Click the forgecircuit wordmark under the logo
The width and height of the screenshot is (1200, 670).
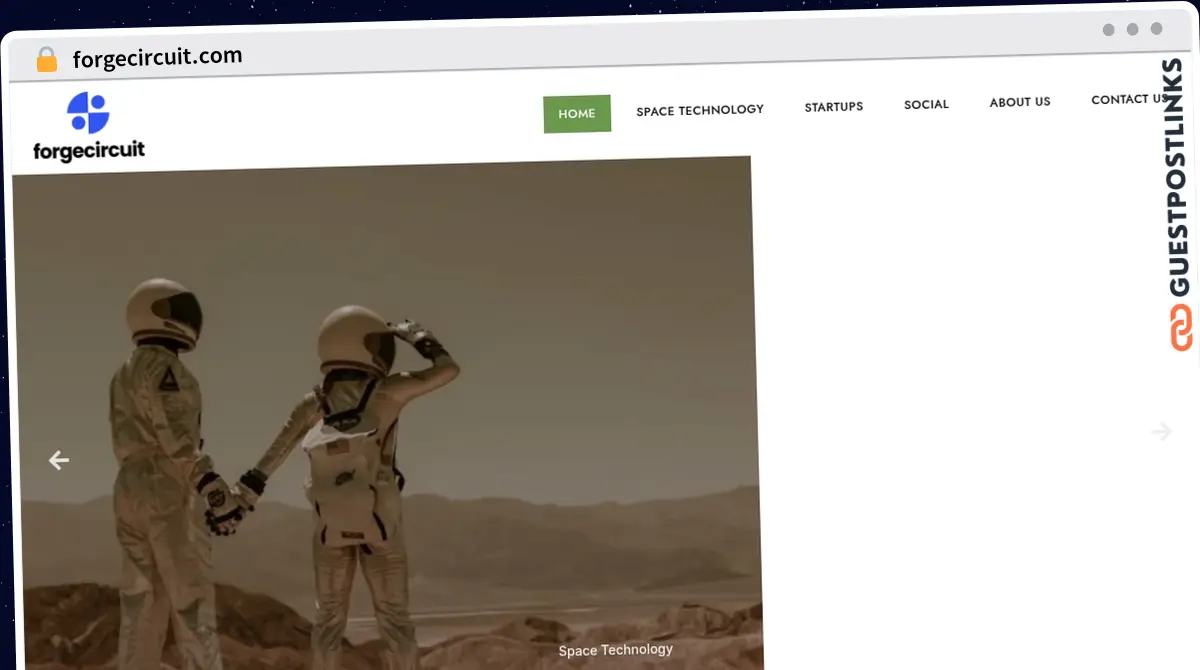coord(89,151)
